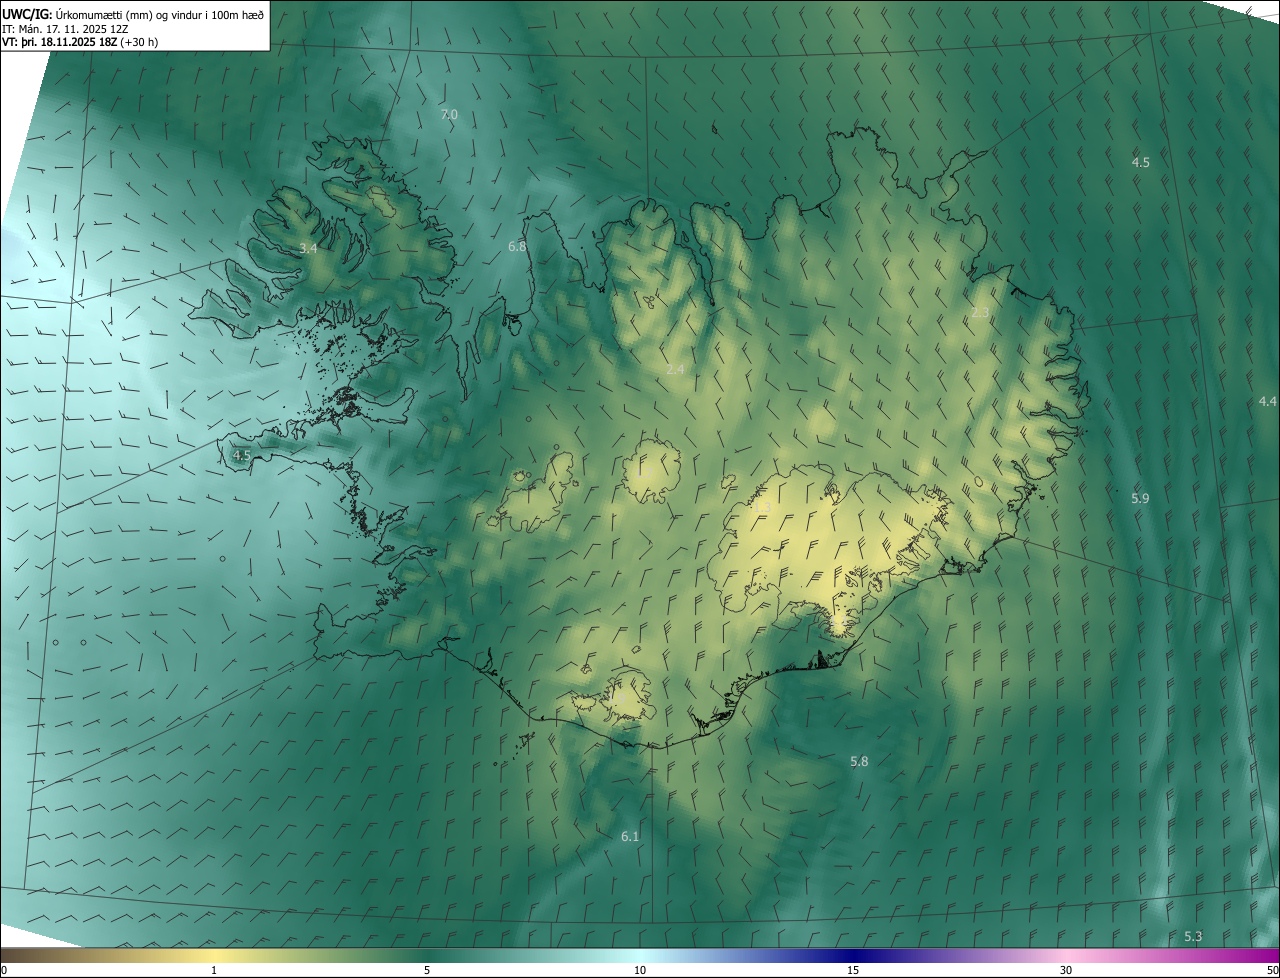Click the 5.8 value label south of Iceland
The height and width of the screenshot is (978, 1280).
[x=859, y=762]
